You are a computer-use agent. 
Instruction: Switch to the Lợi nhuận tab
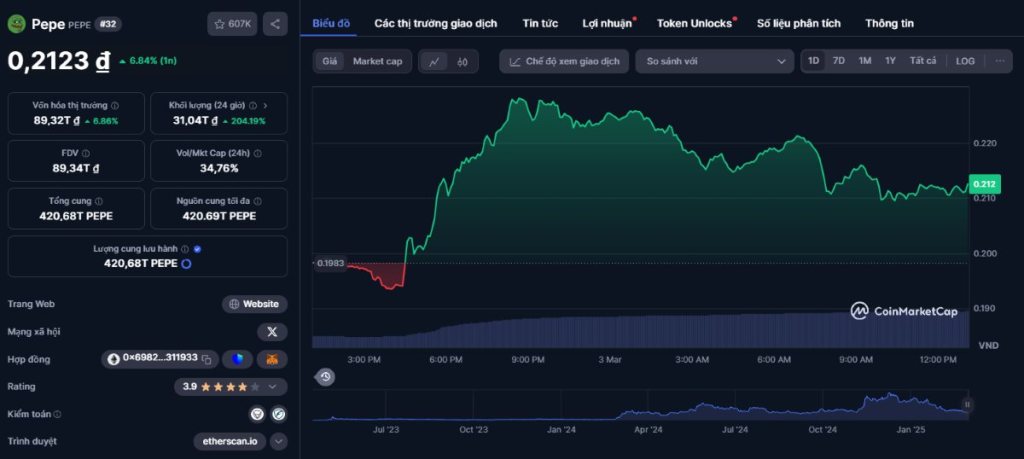(607, 24)
